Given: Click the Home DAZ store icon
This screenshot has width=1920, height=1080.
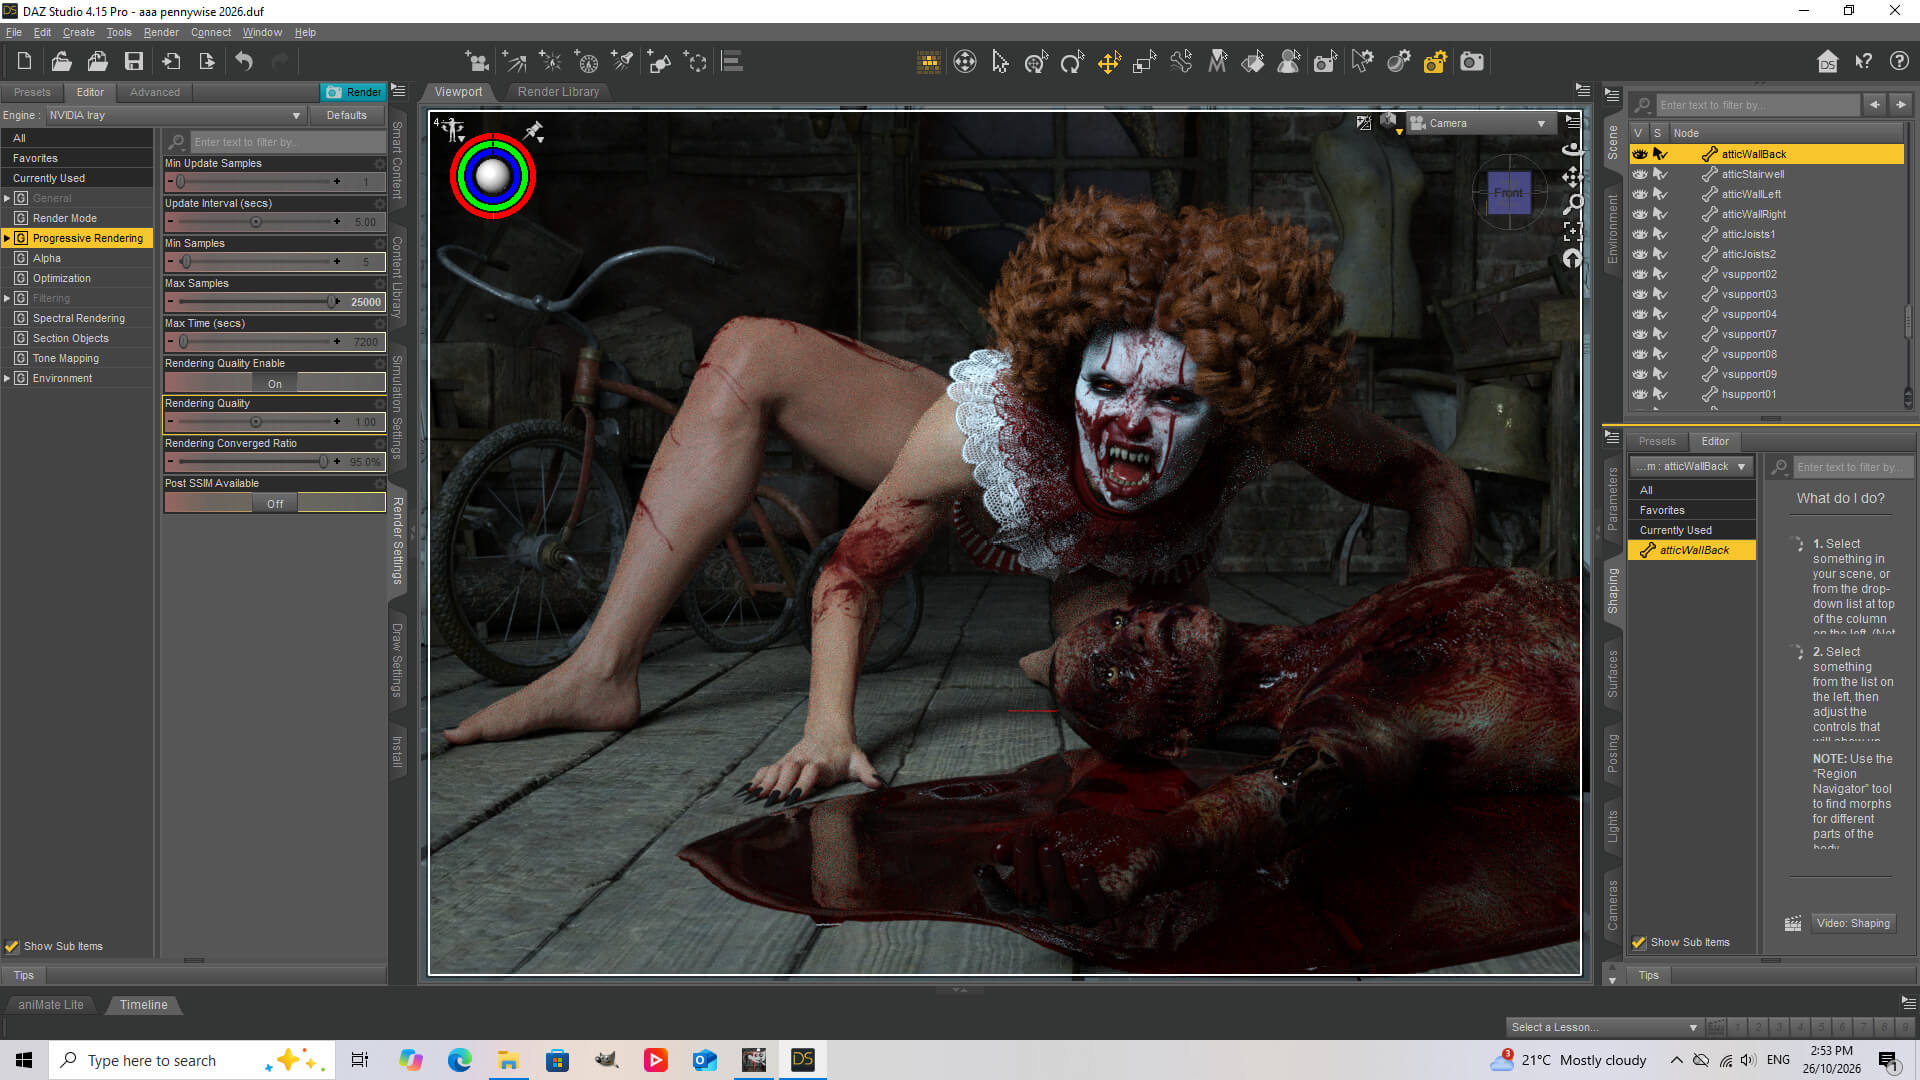Looking at the screenshot, I should tap(1827, 62).
